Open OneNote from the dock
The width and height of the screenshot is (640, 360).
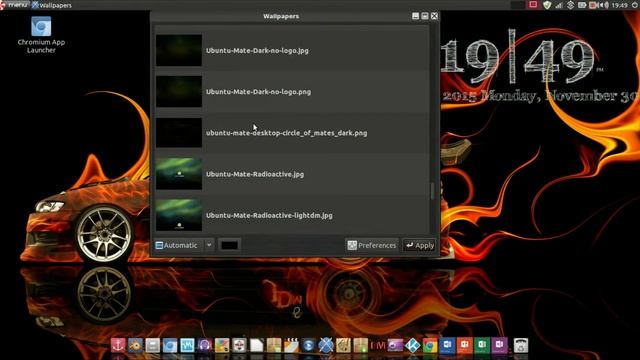pos(499,345)
